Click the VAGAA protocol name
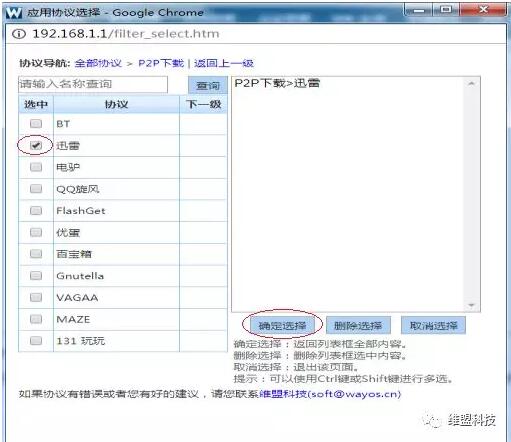511x442 pixels. pyautogui.click(x=77, y=297)
